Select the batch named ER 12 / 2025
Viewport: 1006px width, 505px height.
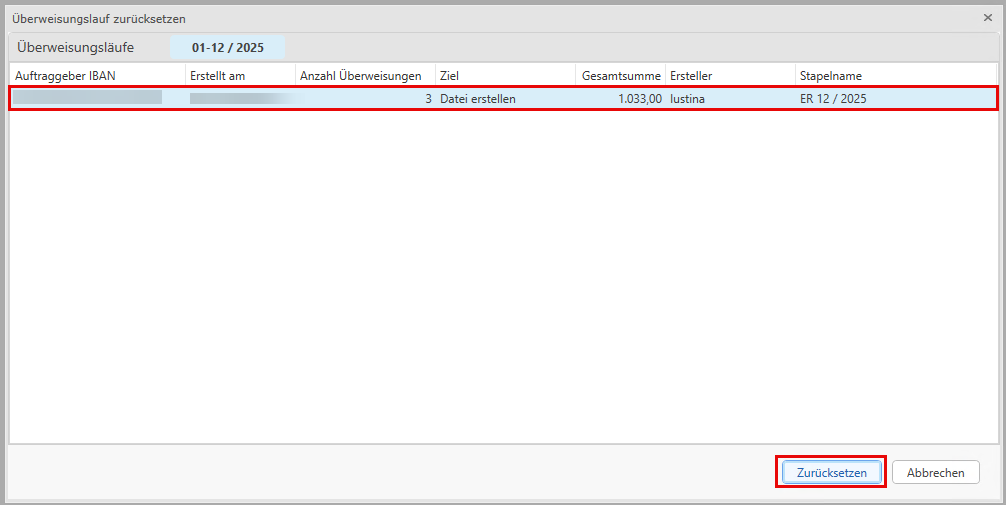(x=833, y=99)
